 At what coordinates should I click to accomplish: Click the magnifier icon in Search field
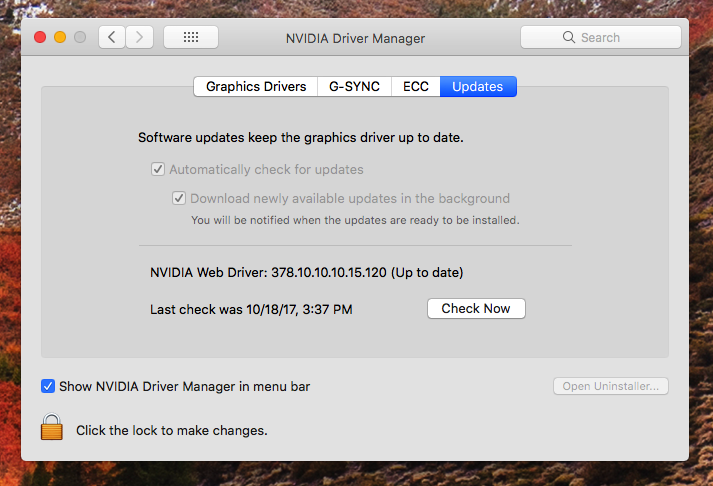pos(568,37)
